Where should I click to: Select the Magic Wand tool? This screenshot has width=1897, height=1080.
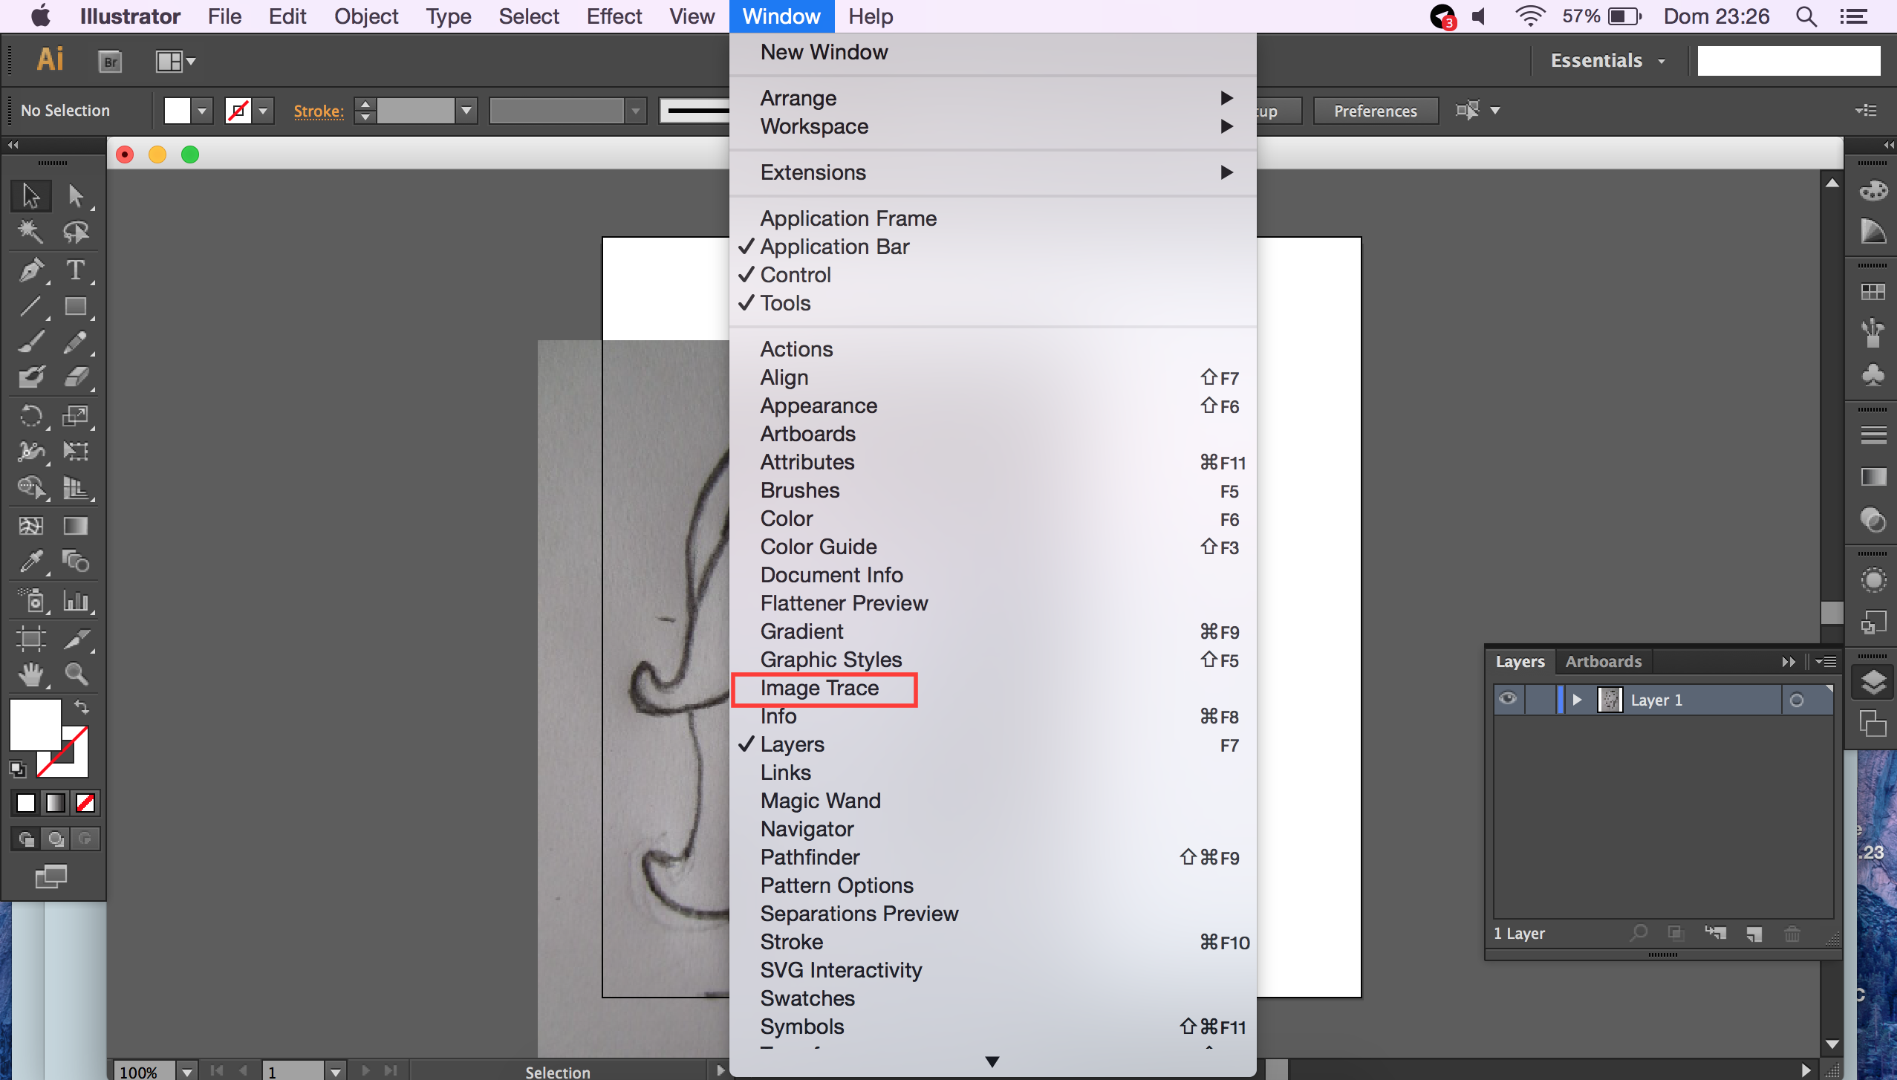click(x=31, y=232)
